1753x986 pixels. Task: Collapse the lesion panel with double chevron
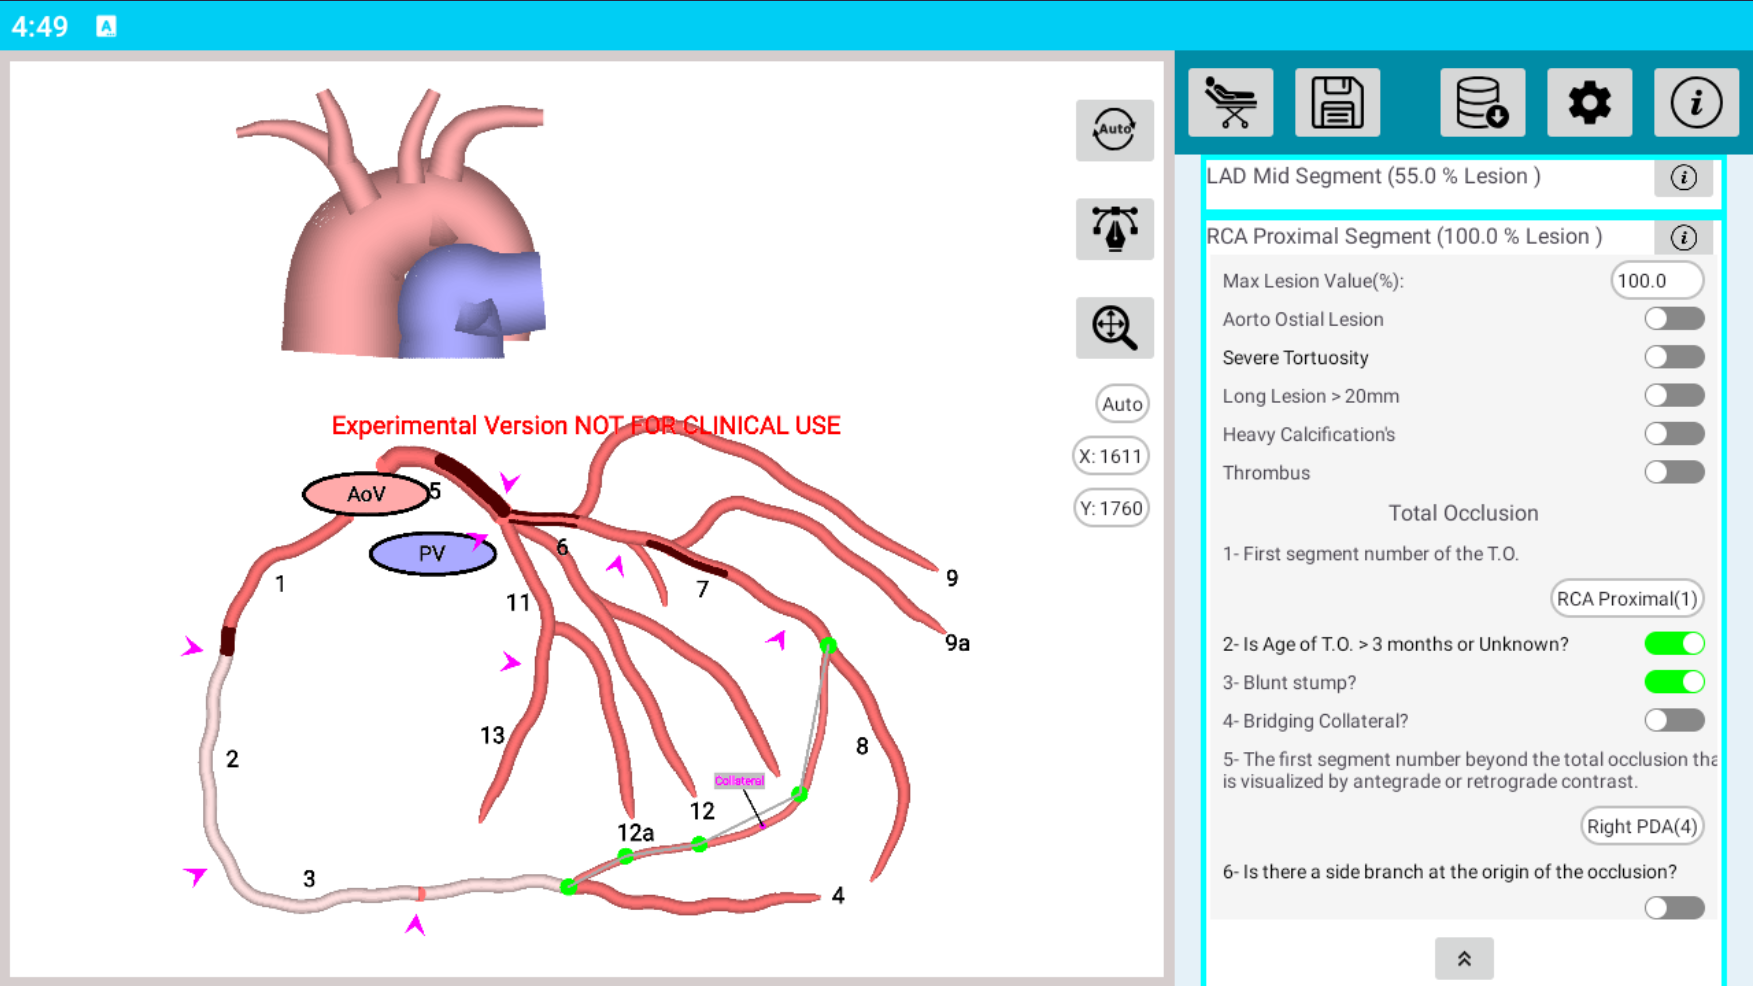click(x=1463, y=959)
